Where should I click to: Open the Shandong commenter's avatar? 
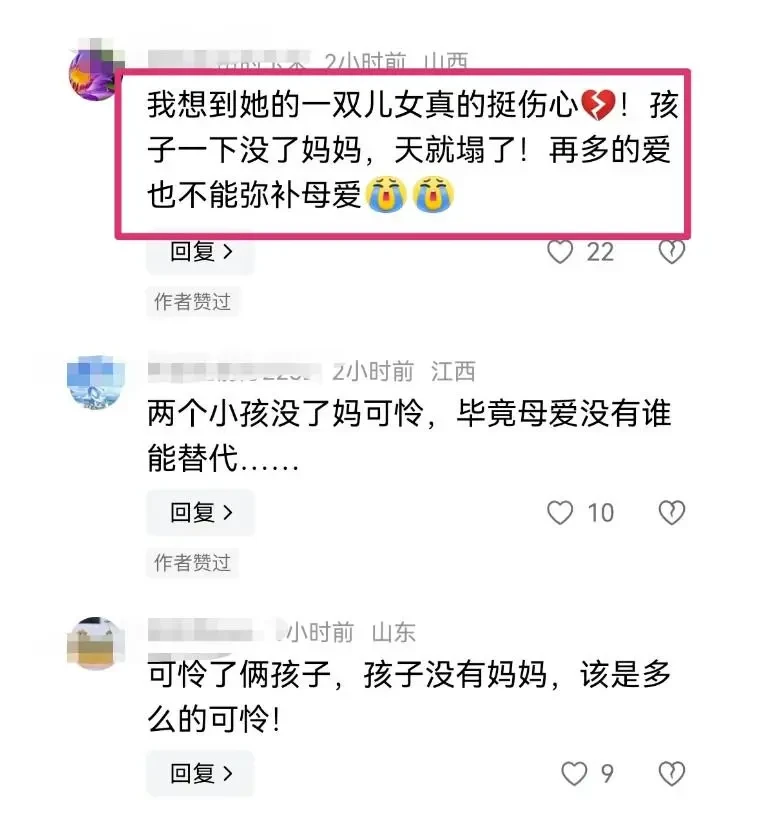coord(95,643)
